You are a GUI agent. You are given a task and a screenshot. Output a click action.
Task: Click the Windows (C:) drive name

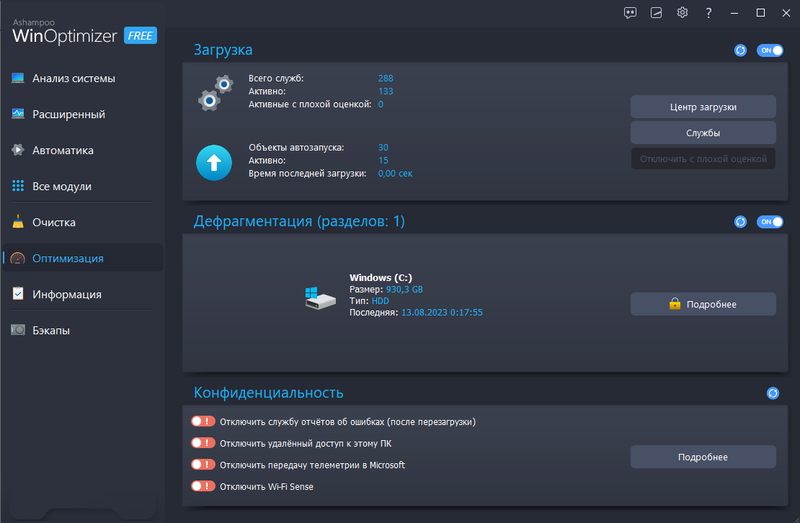381,278
